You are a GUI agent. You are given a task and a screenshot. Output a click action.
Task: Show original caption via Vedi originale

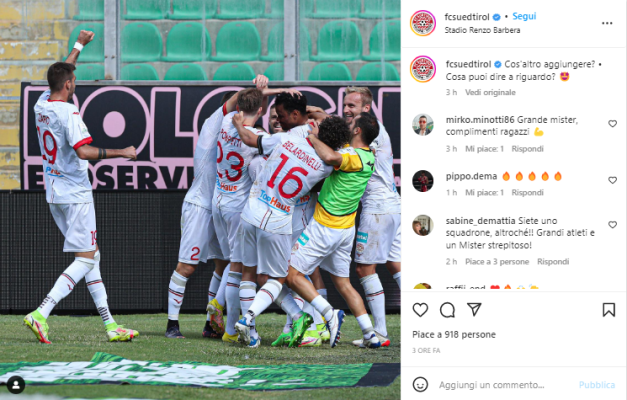(x=490, y=92)
